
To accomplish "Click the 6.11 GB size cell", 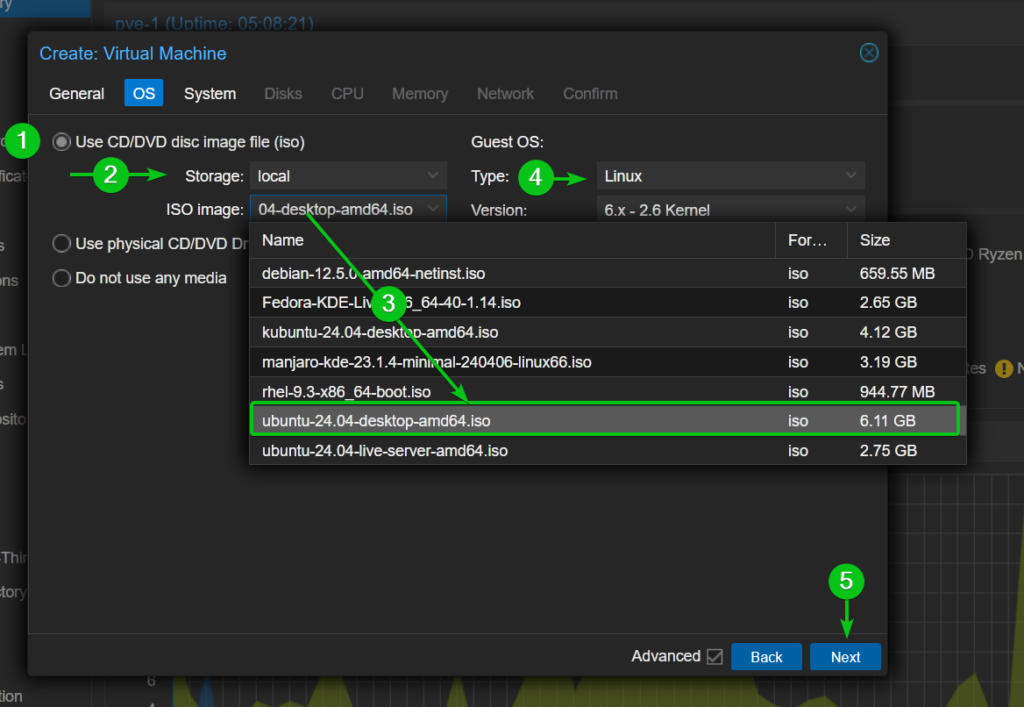I will coord(888,421).
